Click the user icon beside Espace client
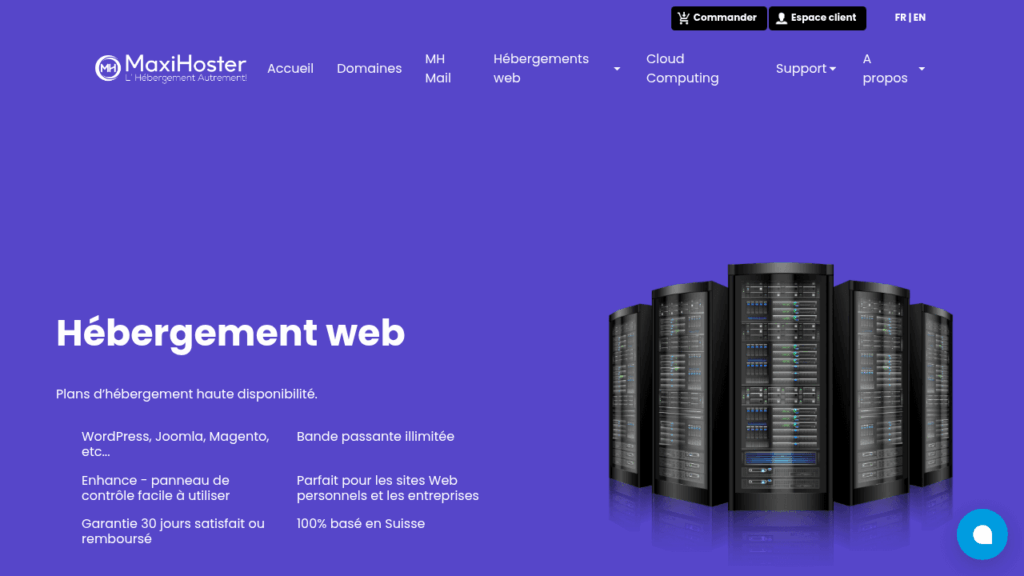 coord(781,18)
